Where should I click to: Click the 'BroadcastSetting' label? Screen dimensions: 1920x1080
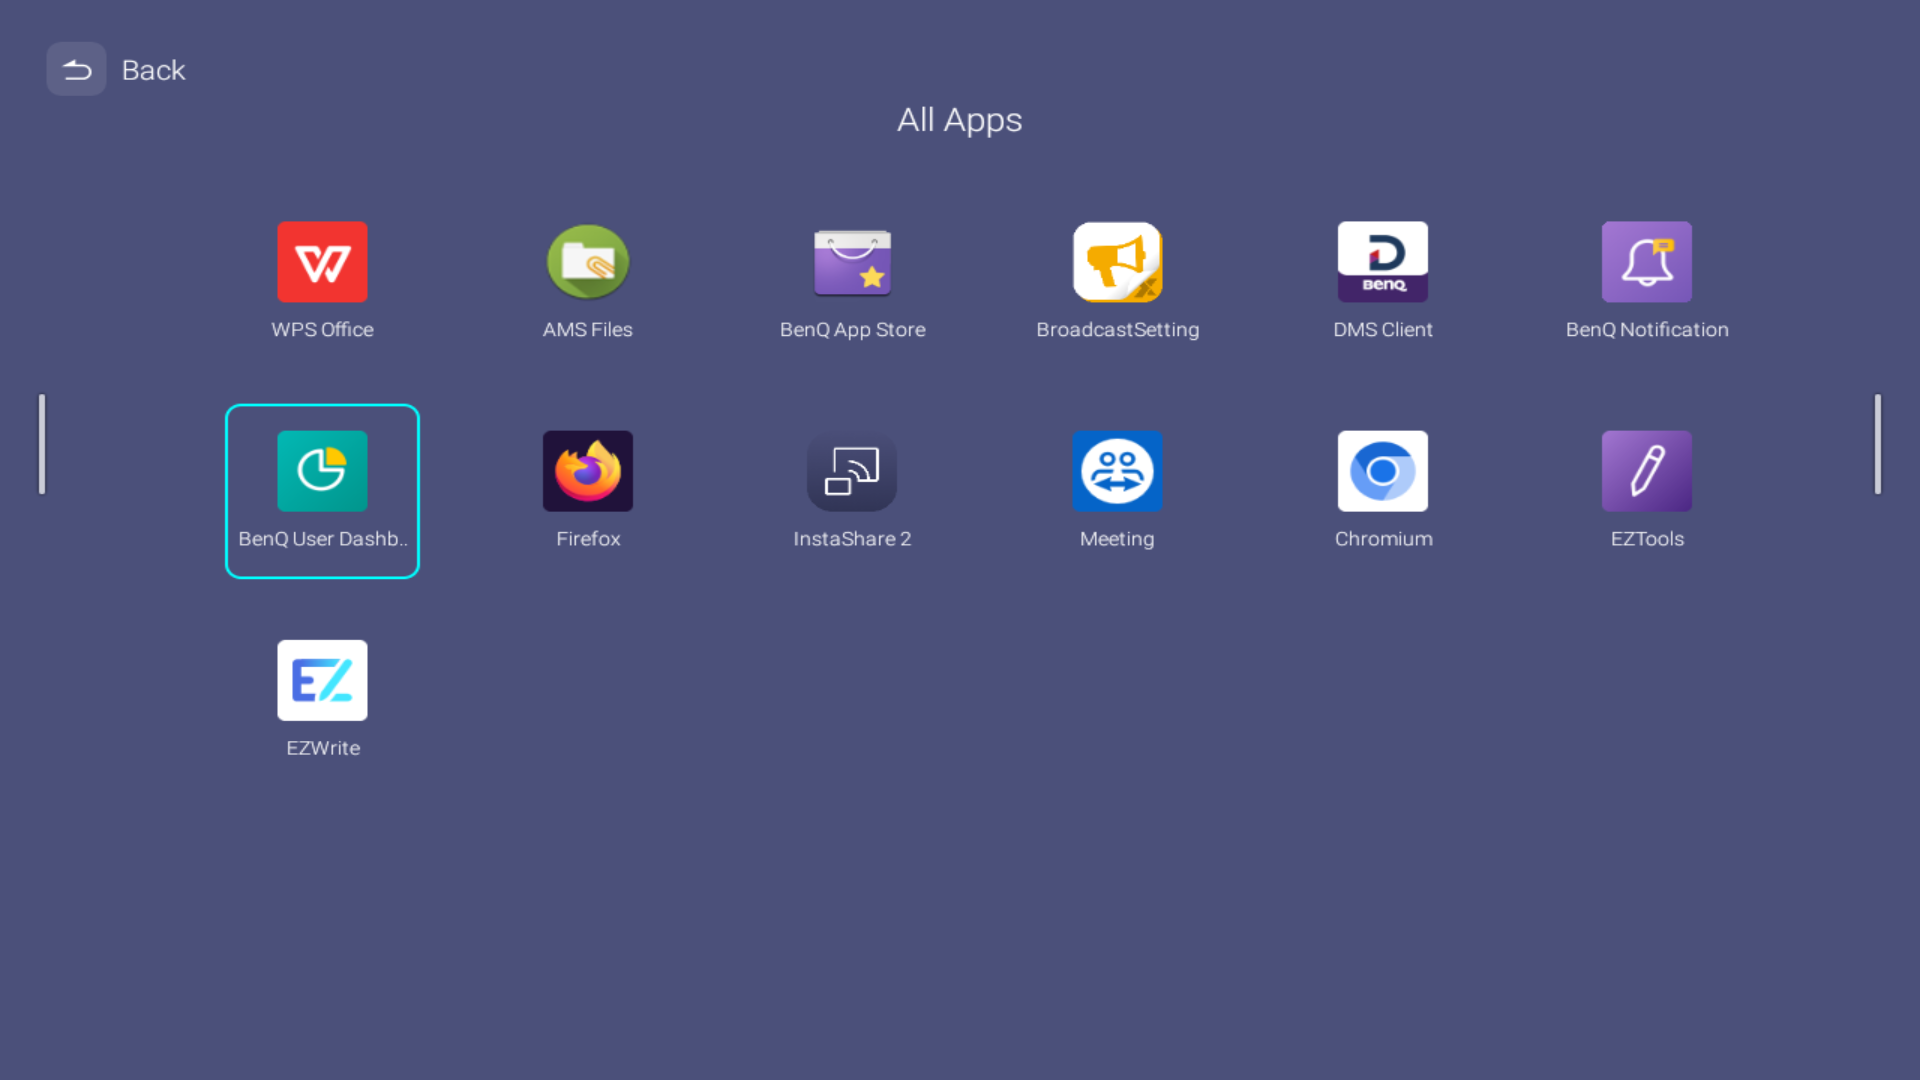pos(1117,330)
